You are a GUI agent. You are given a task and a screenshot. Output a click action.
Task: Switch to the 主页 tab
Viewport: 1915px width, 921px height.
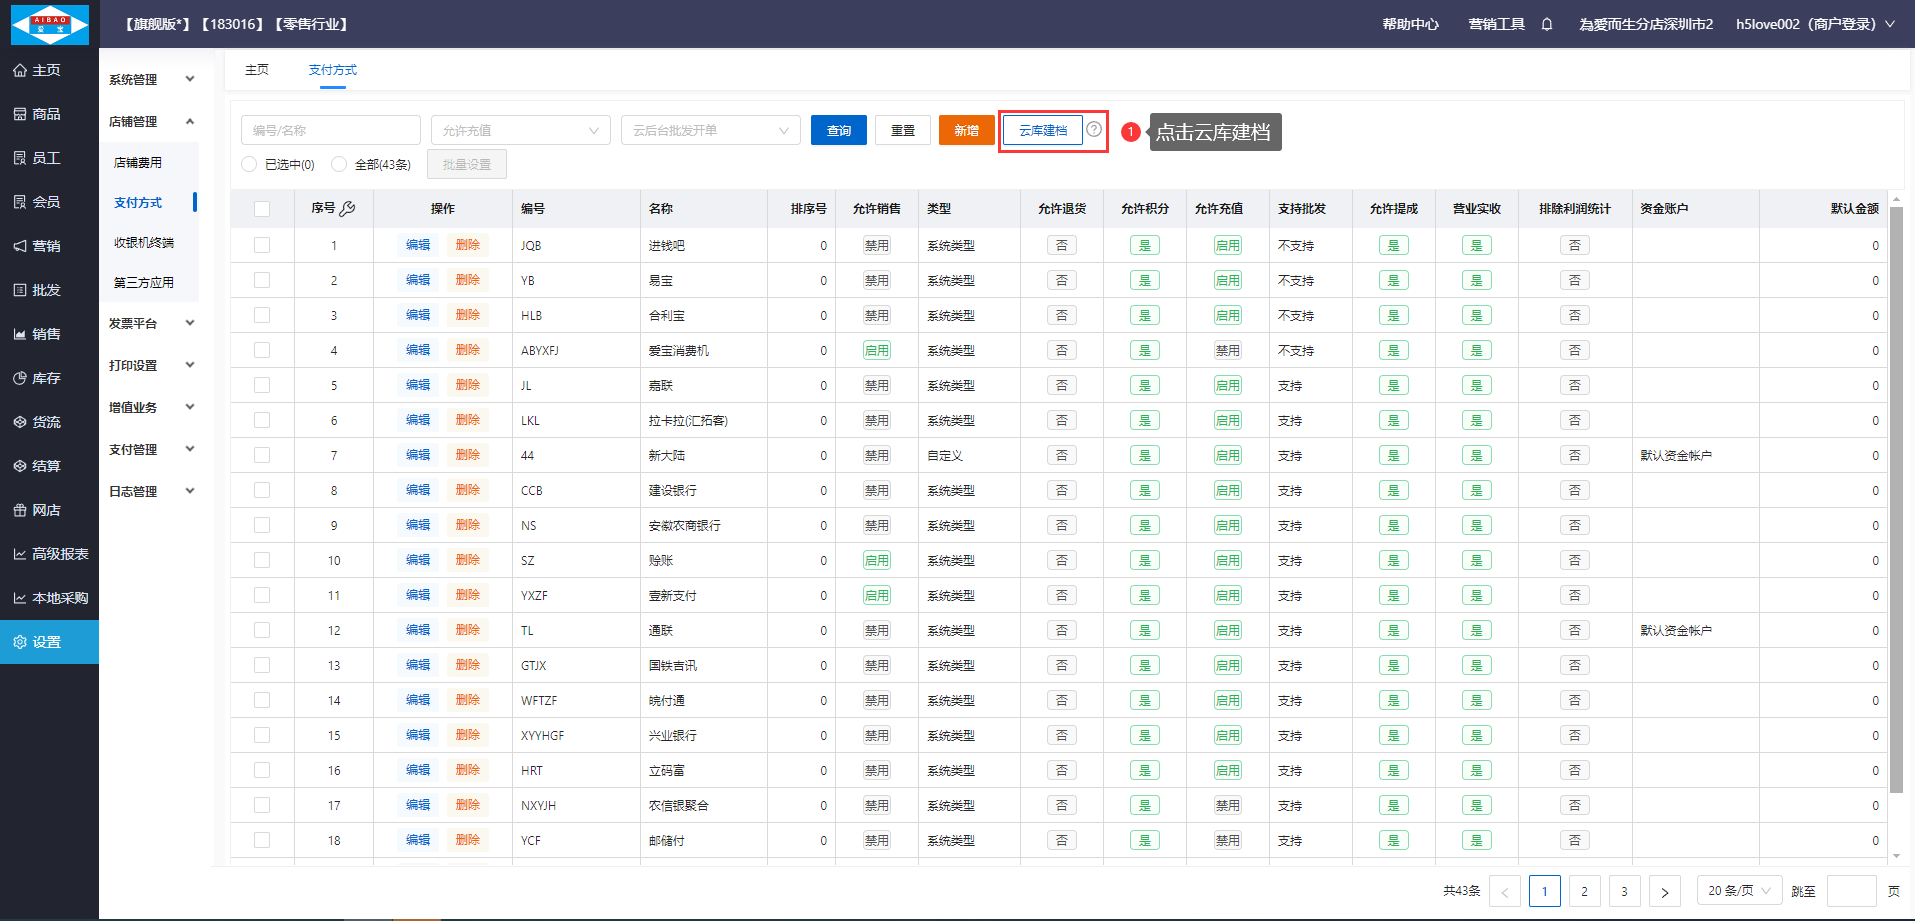257,70
